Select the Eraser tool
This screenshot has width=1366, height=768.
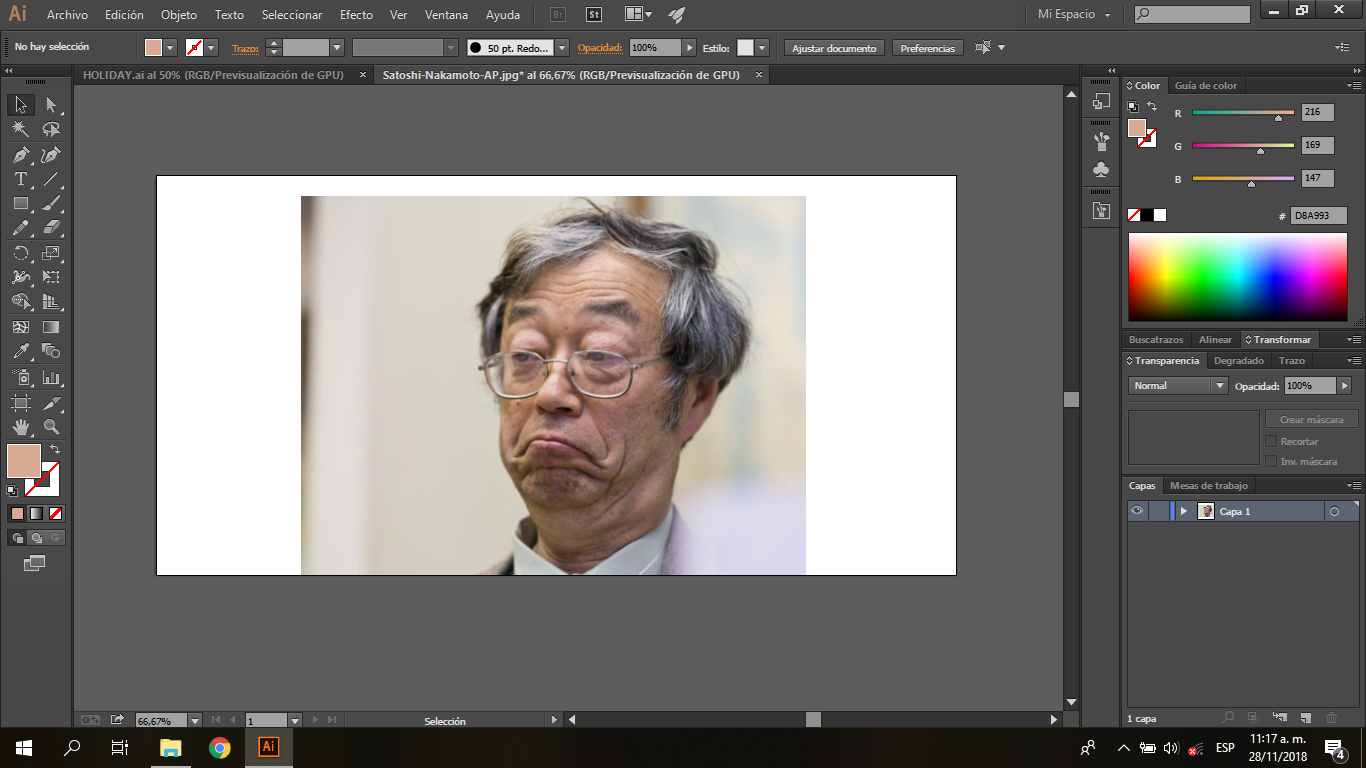(51, 228)
